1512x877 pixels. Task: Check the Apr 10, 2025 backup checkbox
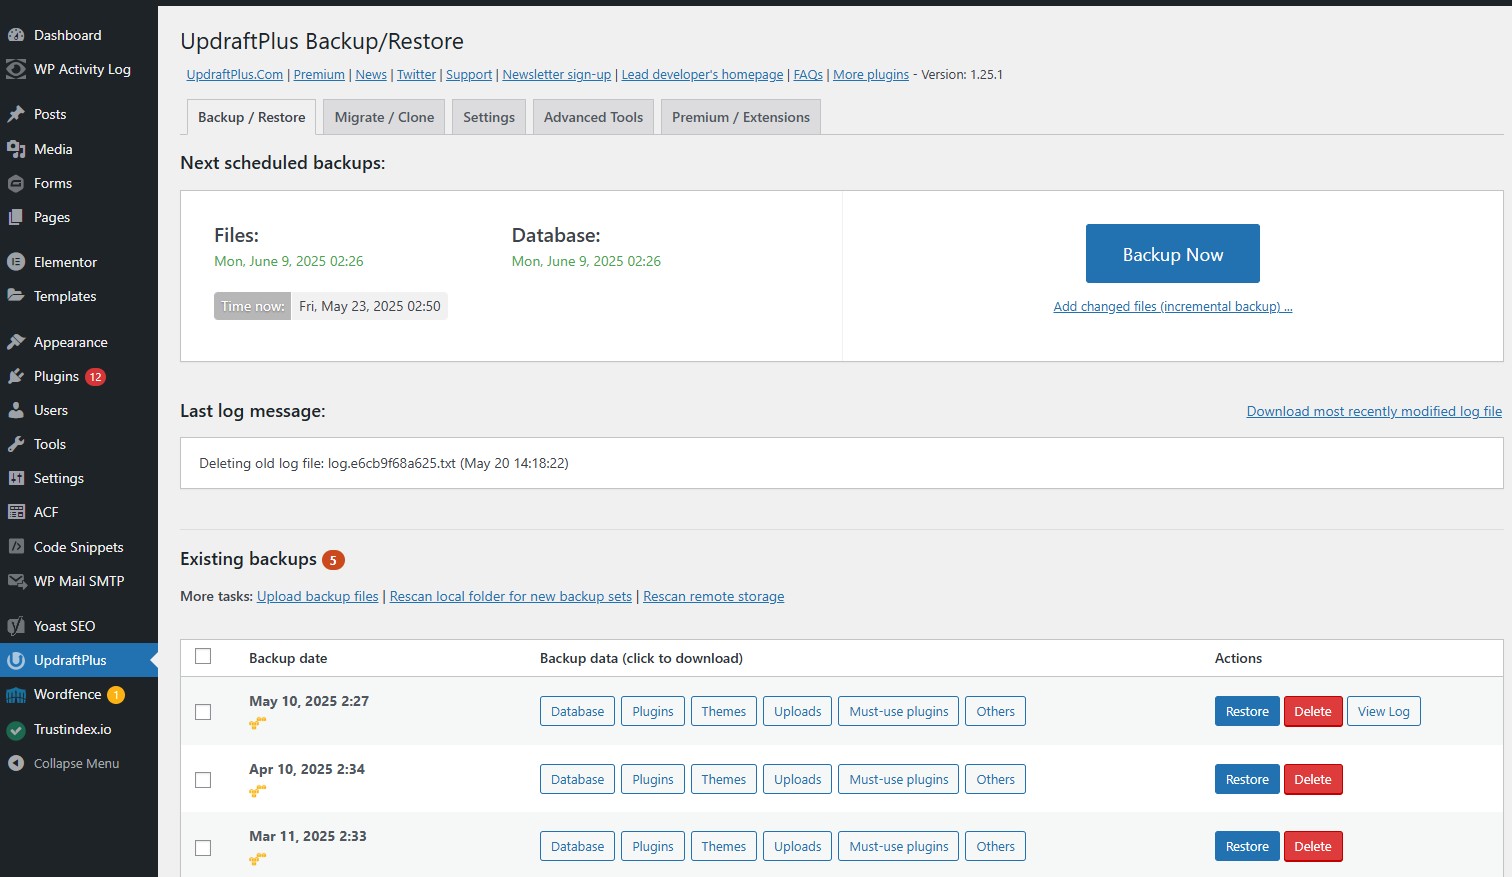pos(203,780)
